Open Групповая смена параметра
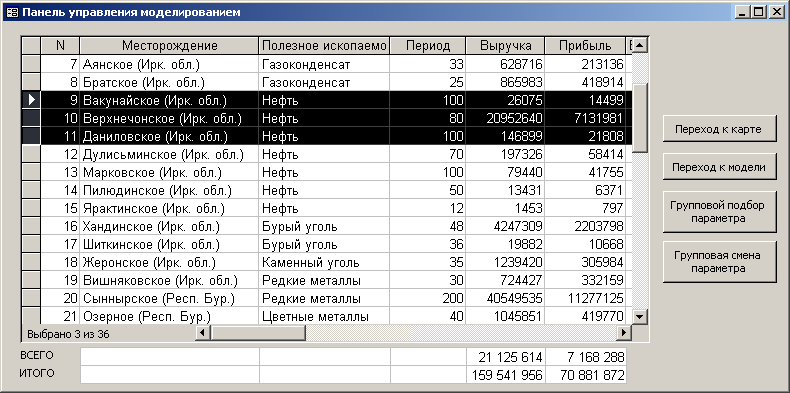790x393 pixels. (719, 262)
